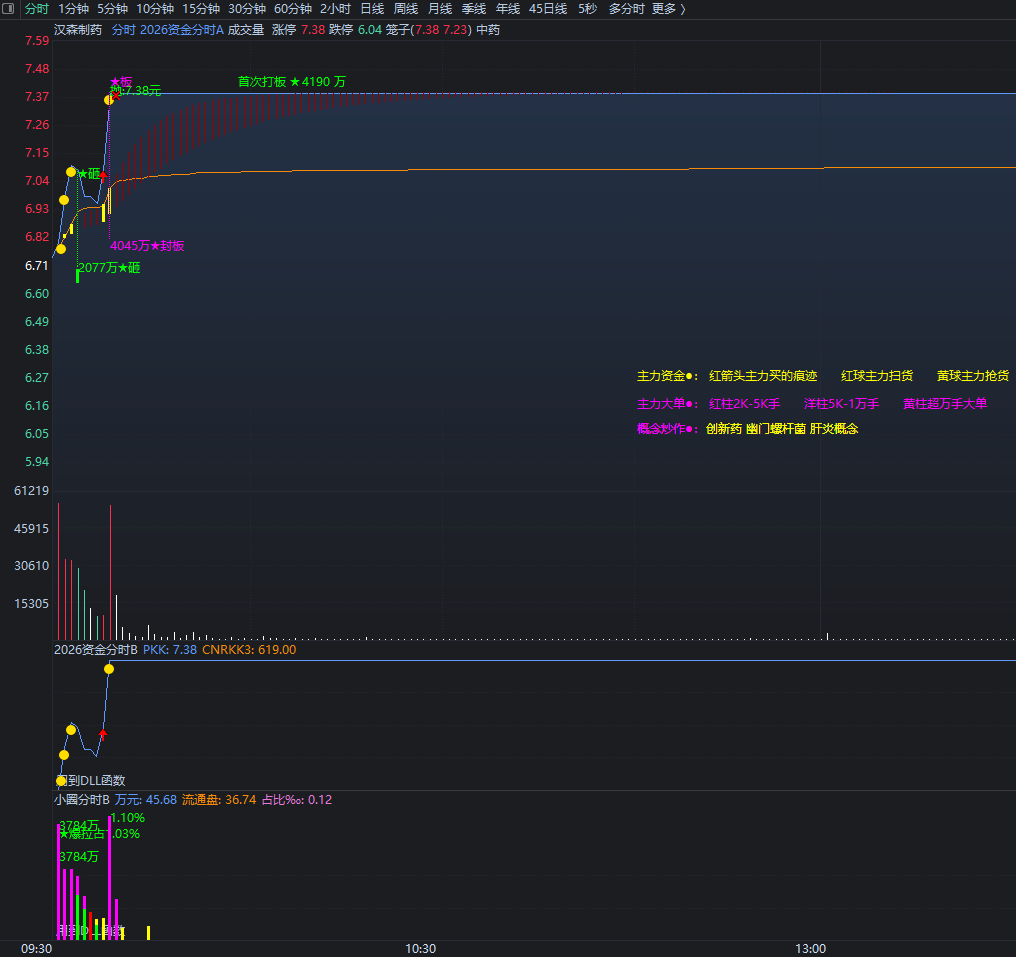Click the 小圈分时B indicator title
Screen dimensions: 1016x957
[x=82, y=800]
